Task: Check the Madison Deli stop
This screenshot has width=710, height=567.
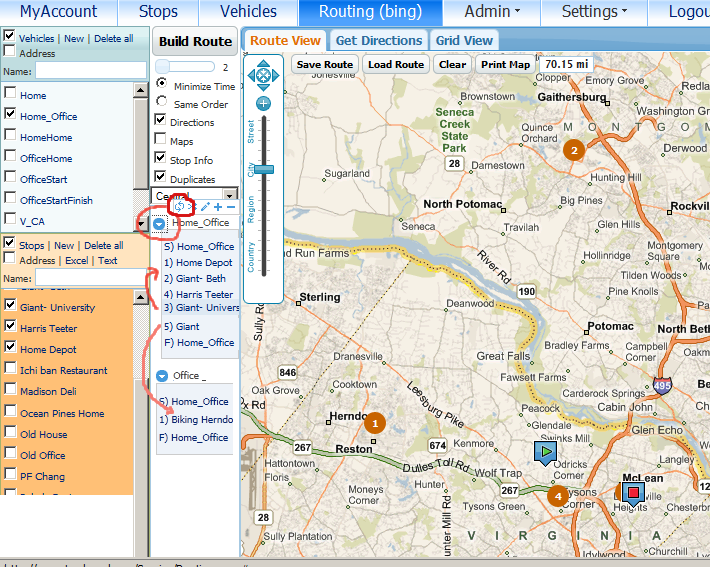Action: tap(10, 389)
